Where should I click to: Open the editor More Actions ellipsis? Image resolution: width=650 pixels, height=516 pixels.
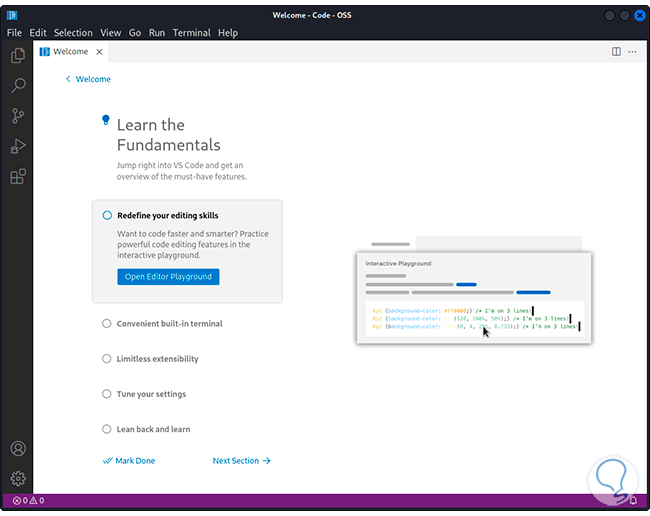[x=632, y=51]
